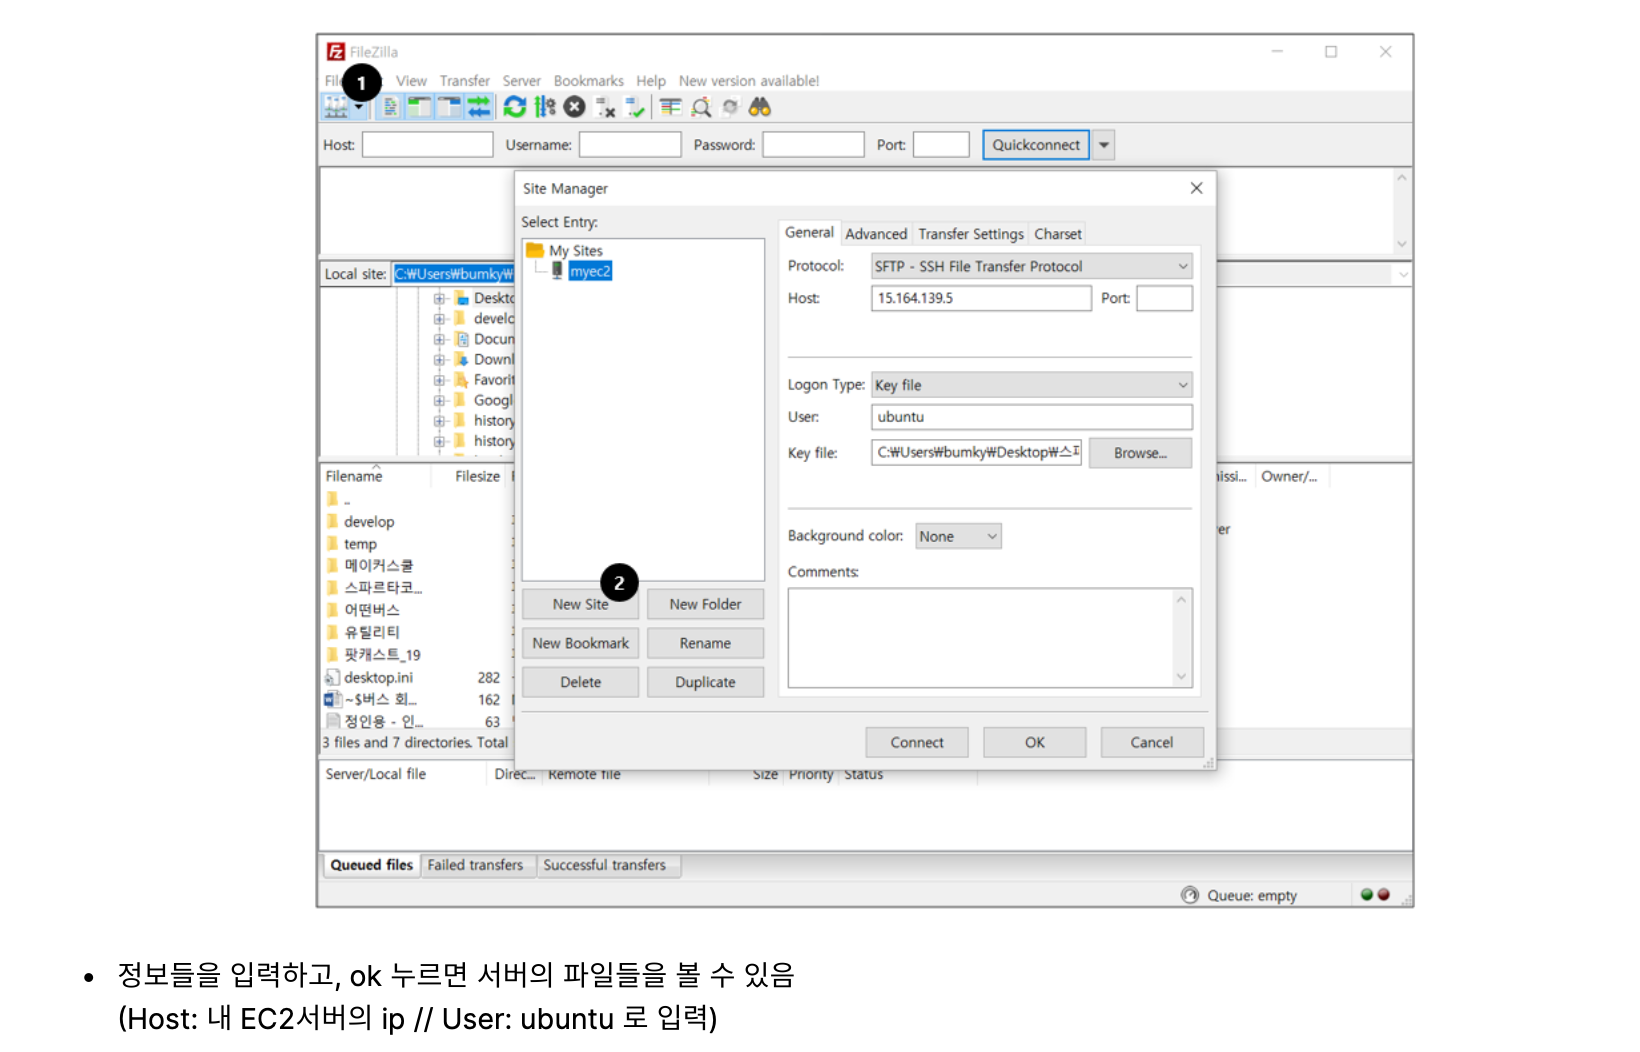Open the Logon Type dropdown showing Key file

1032,385
